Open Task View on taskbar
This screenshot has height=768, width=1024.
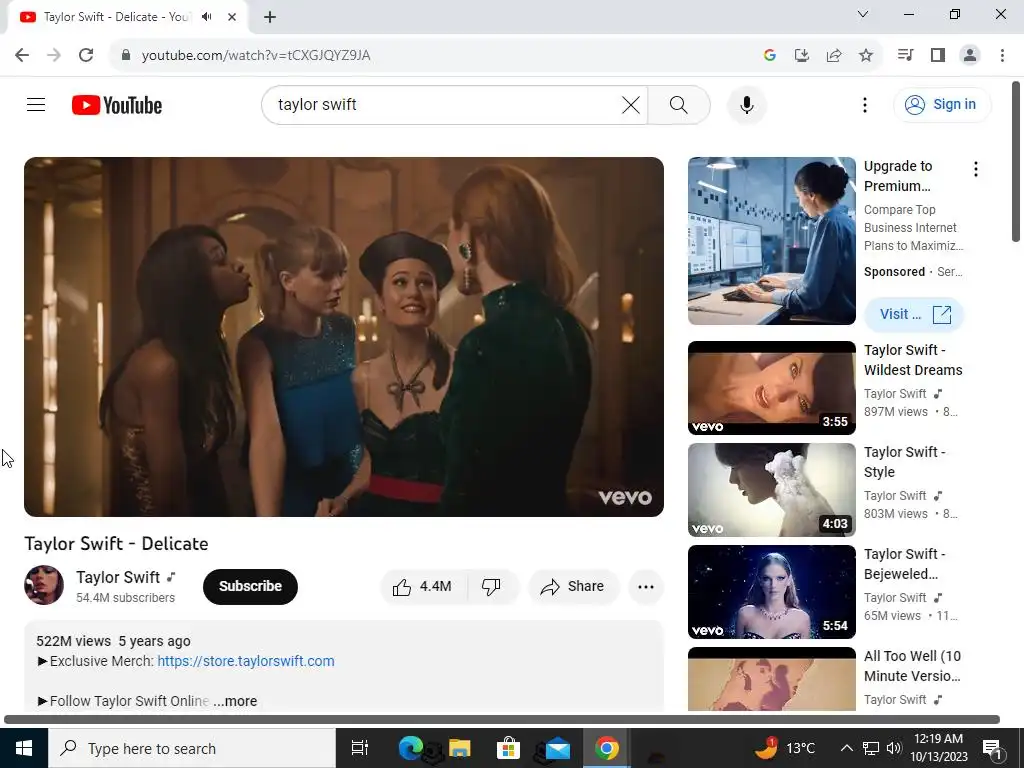(x=359, y=748)
